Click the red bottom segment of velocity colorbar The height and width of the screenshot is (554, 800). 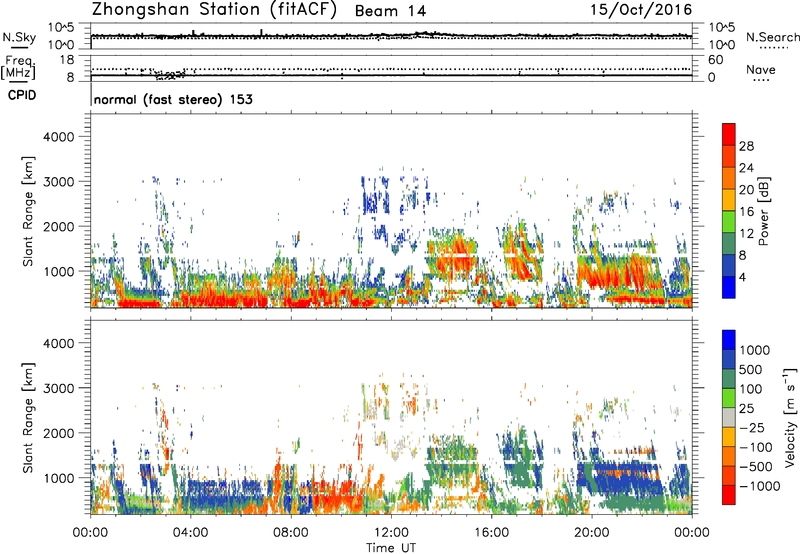click(729, 495)
